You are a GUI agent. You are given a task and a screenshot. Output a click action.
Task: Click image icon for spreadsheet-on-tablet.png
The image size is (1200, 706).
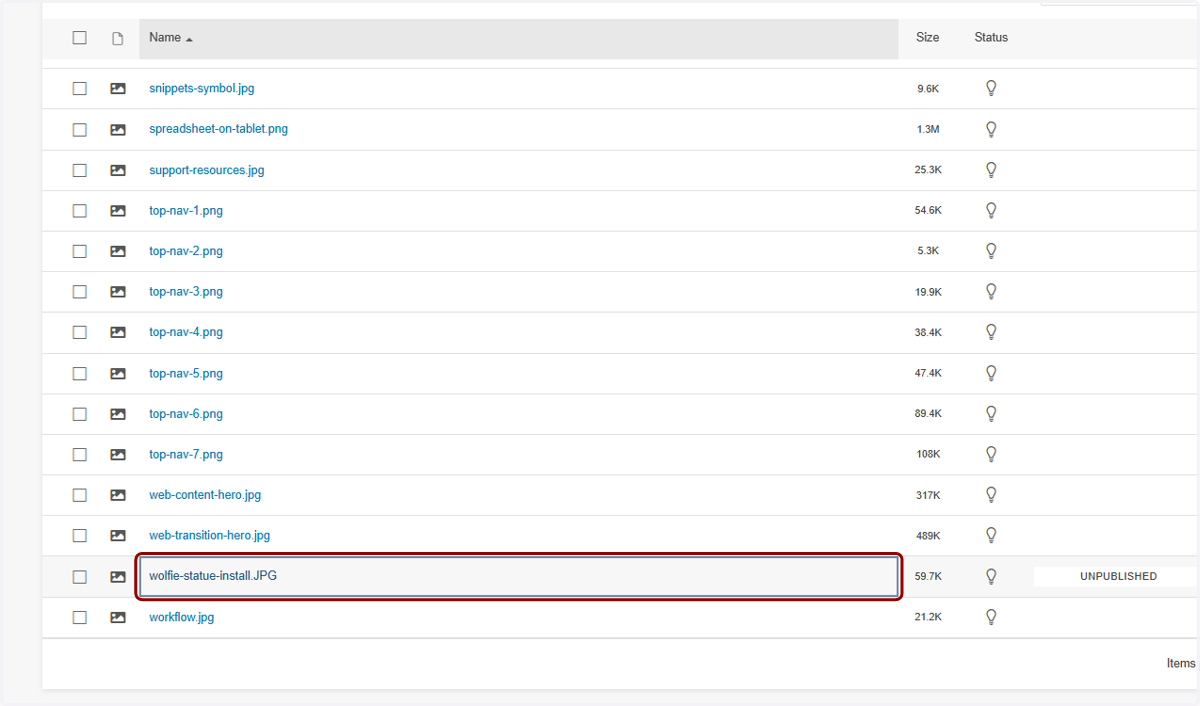[x=118, y=130]
